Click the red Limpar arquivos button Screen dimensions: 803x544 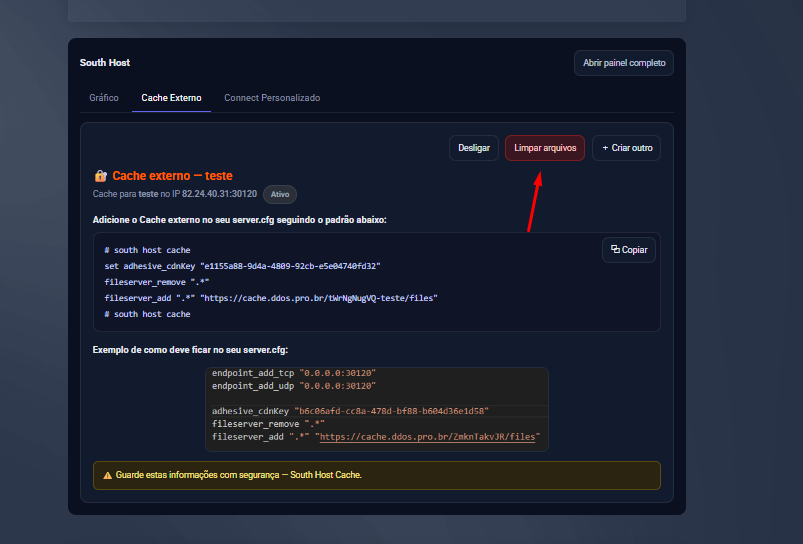(x=545, y=148)
